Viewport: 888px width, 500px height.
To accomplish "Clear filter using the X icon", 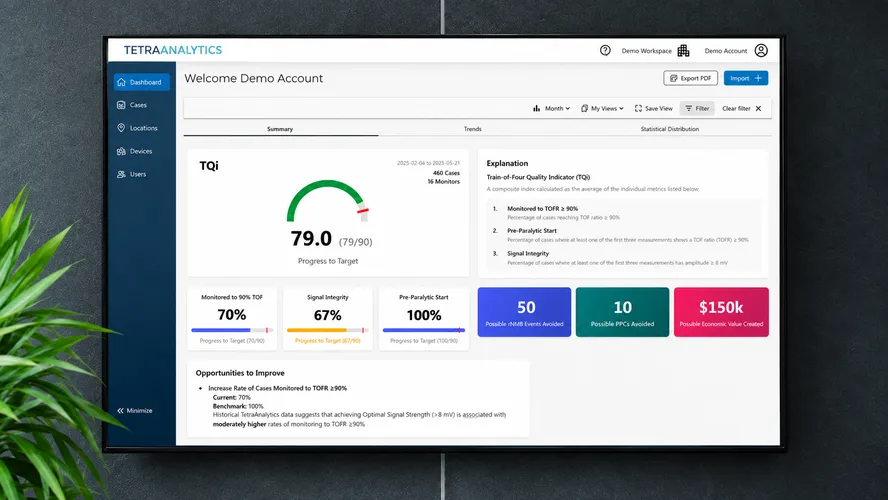I will 758,108.
